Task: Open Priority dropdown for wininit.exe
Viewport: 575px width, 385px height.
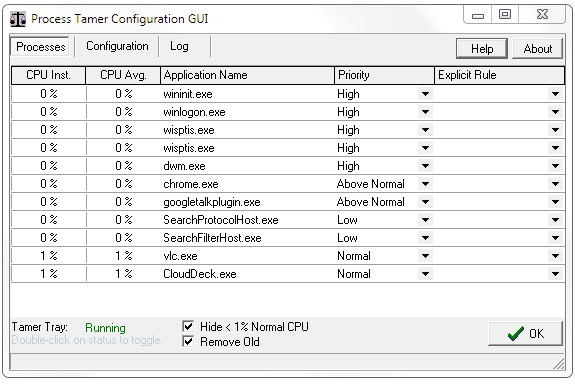Action: [425, 94]
